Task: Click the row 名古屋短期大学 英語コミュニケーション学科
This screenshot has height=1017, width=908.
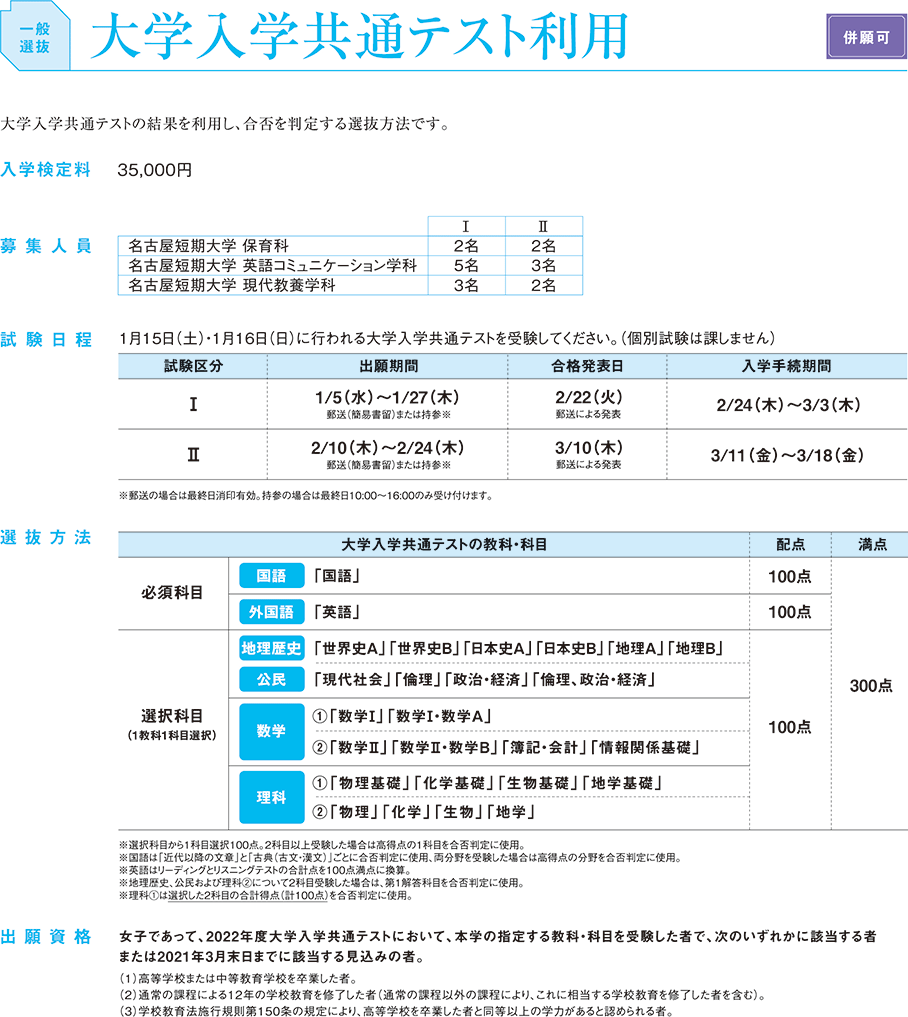Action: (350, 265)
